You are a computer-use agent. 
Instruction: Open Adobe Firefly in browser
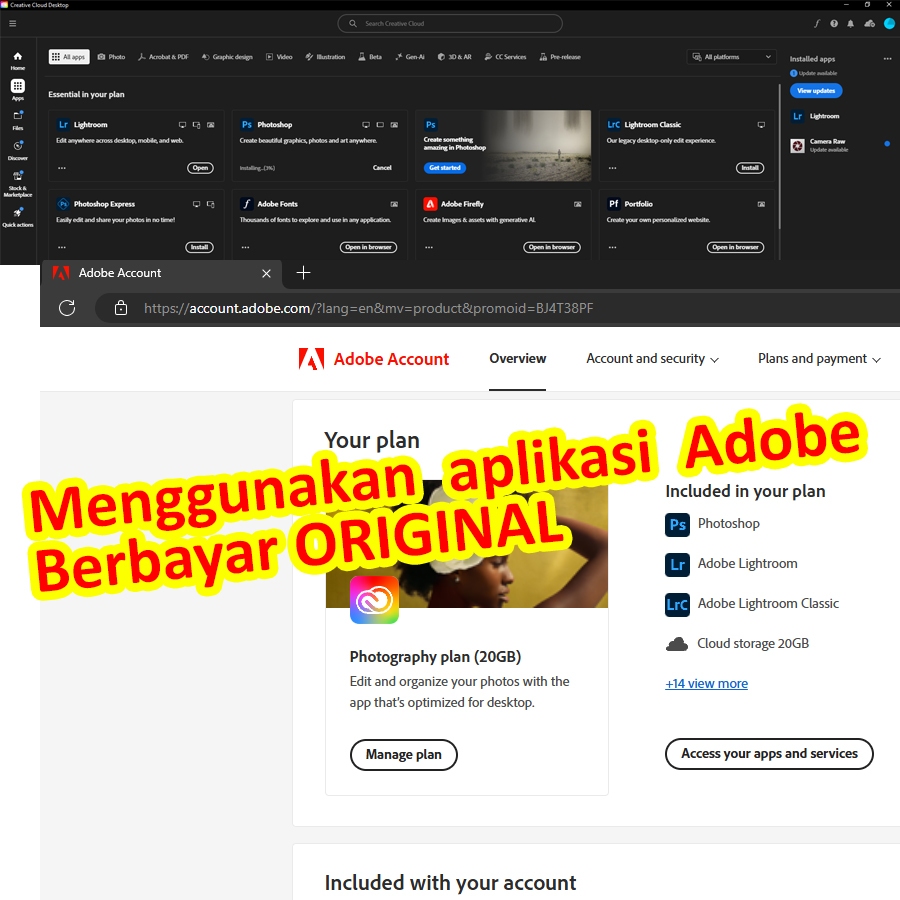(x=552, y=247)
